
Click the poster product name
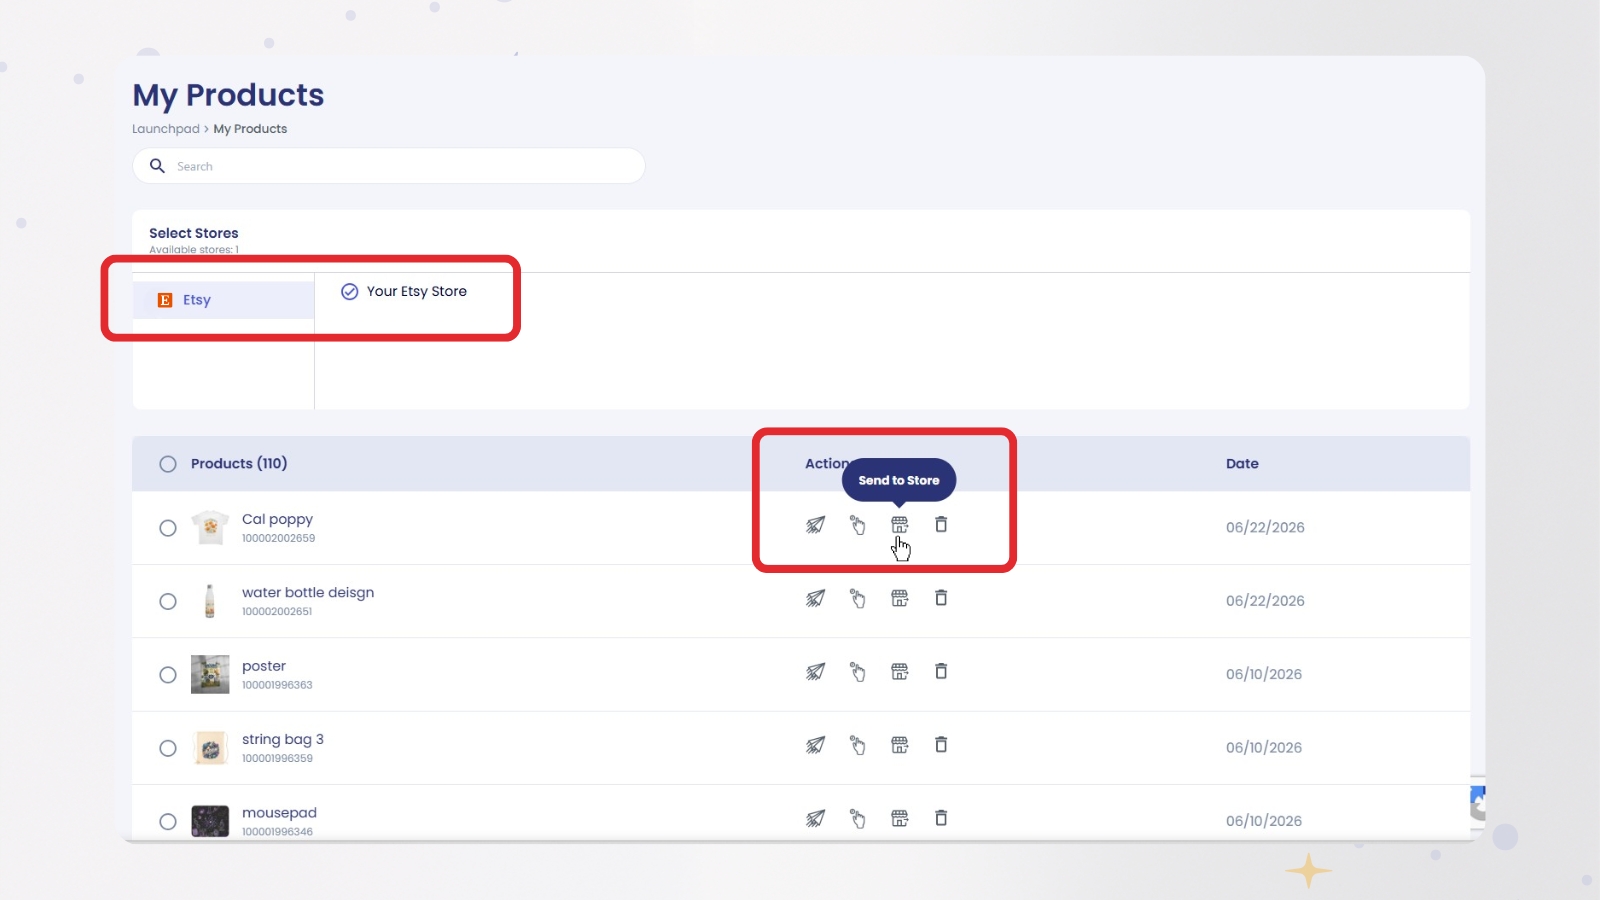(264, 666)
